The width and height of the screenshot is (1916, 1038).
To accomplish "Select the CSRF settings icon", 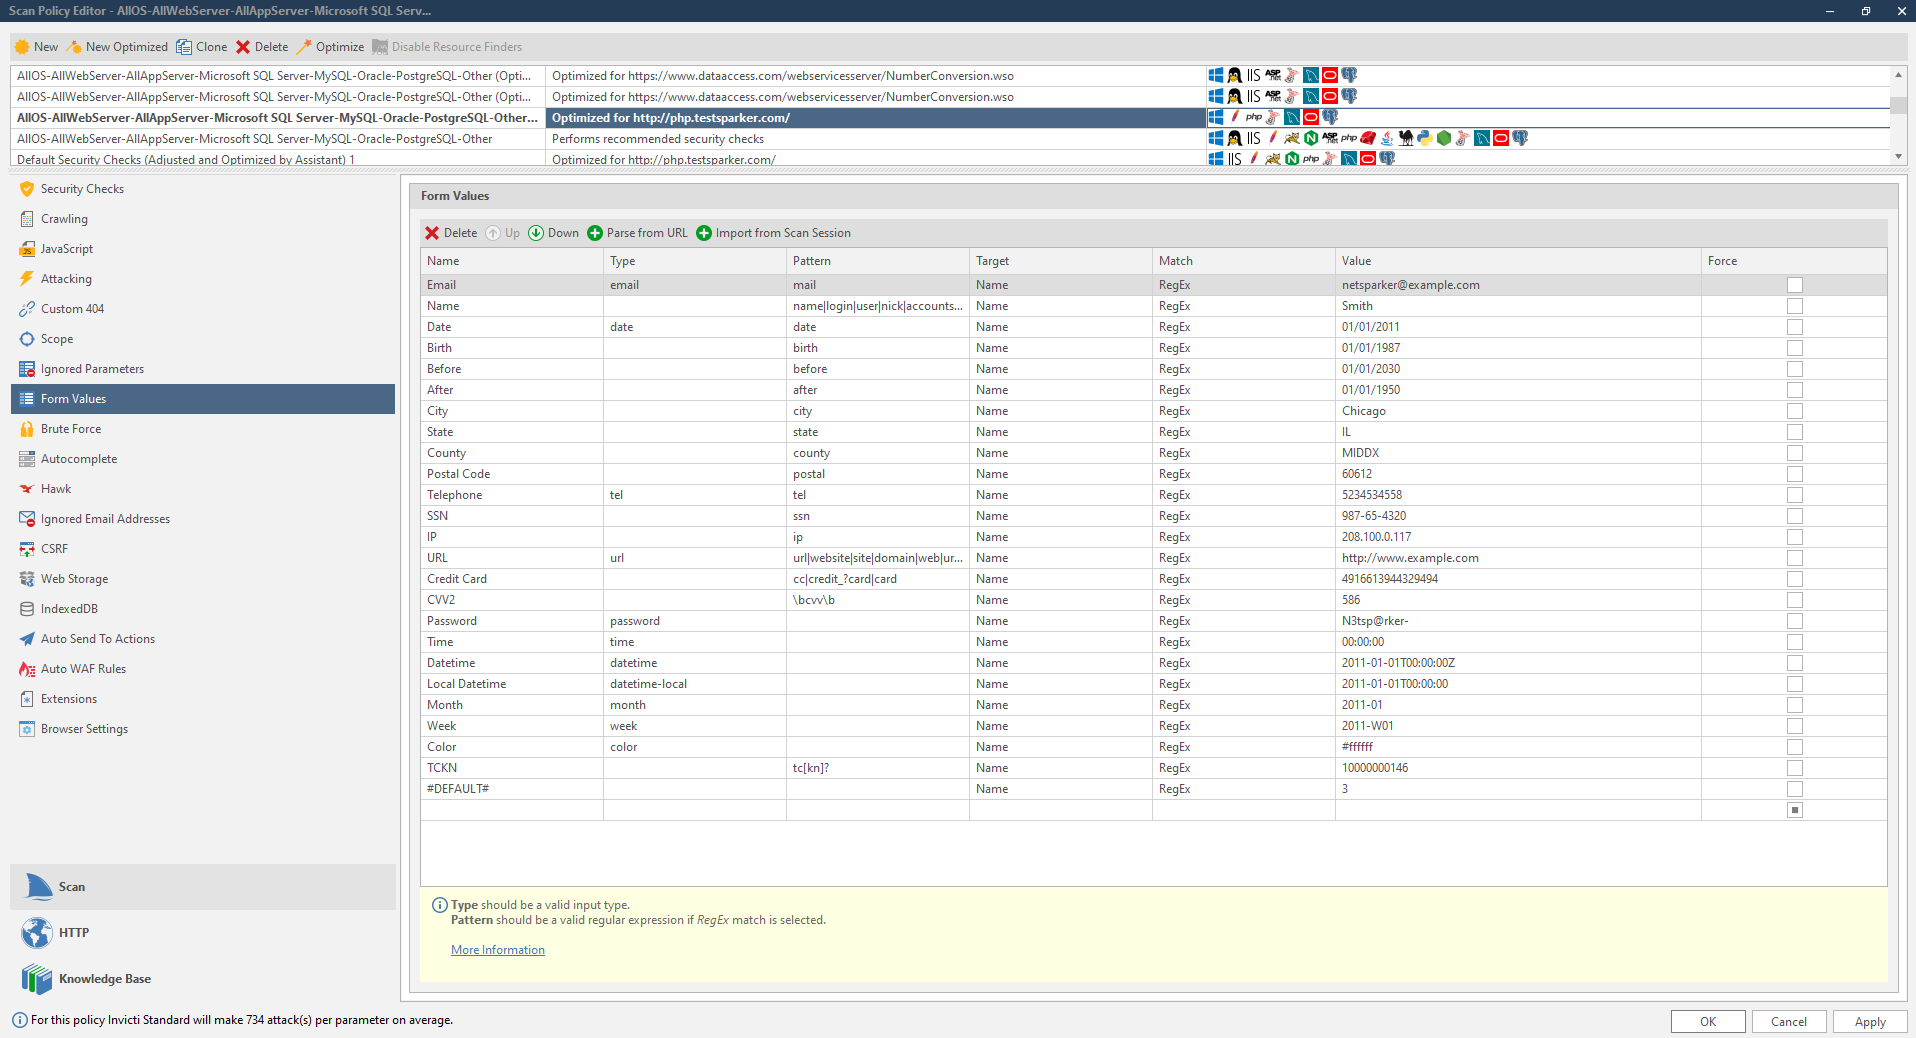I will [x=54, y=548].
